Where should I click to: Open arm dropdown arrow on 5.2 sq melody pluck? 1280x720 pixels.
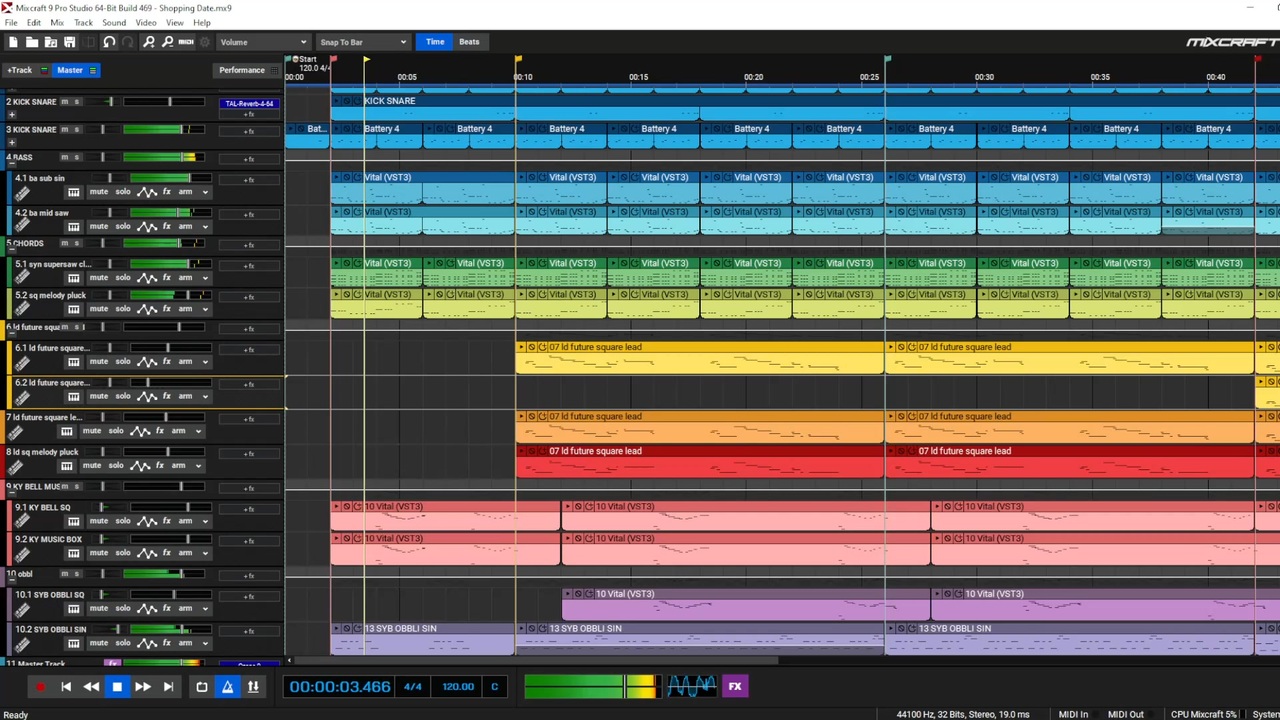[204, 309]
